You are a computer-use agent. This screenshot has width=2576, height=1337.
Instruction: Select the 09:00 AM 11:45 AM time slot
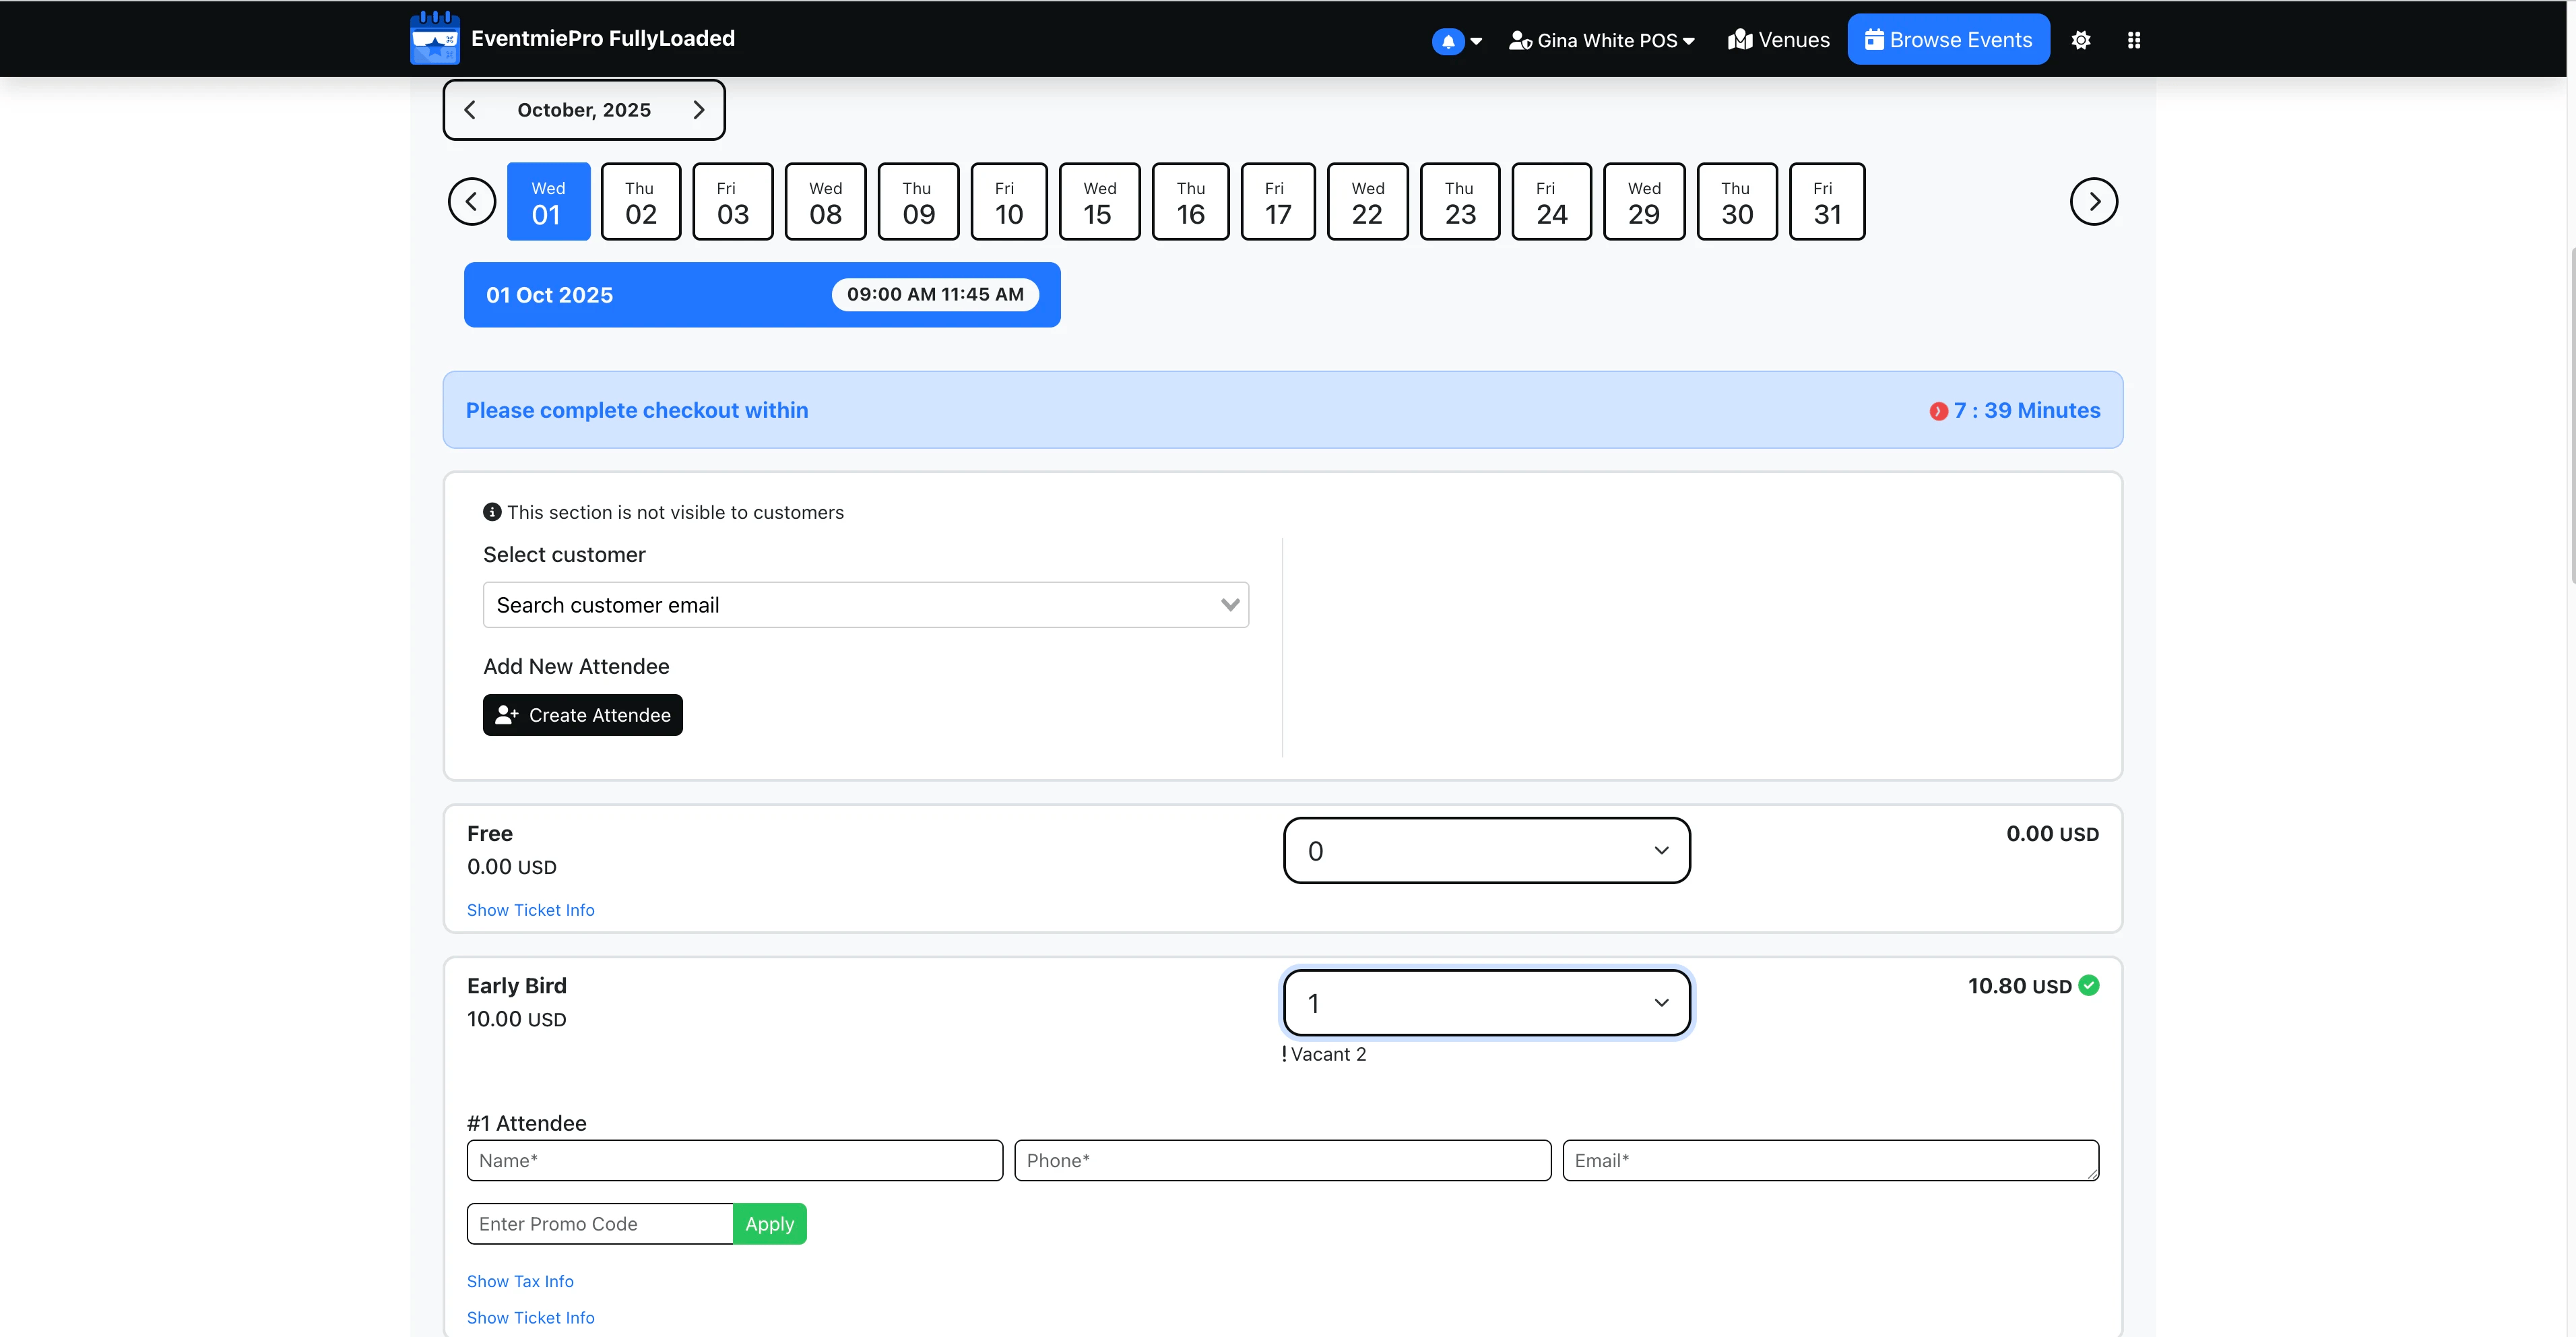coord(934,294)
